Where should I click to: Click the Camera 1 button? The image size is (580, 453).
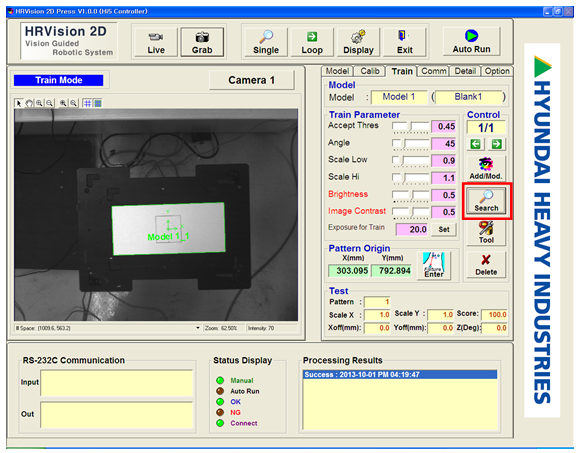(x=252, y=80)
